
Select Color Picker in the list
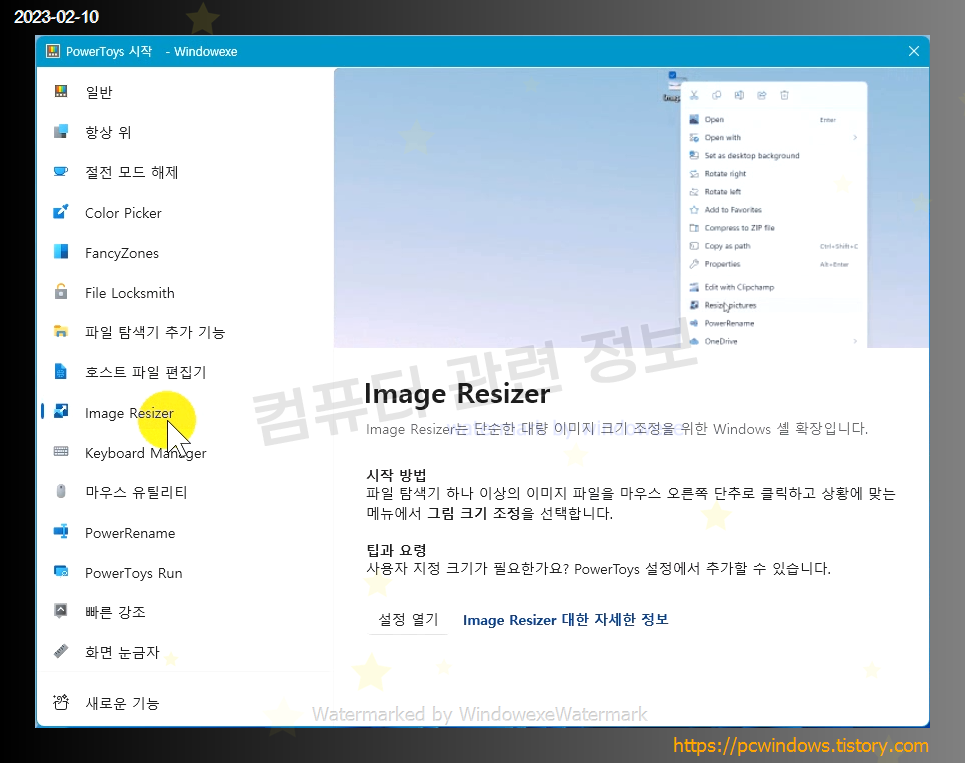point(123,213)
